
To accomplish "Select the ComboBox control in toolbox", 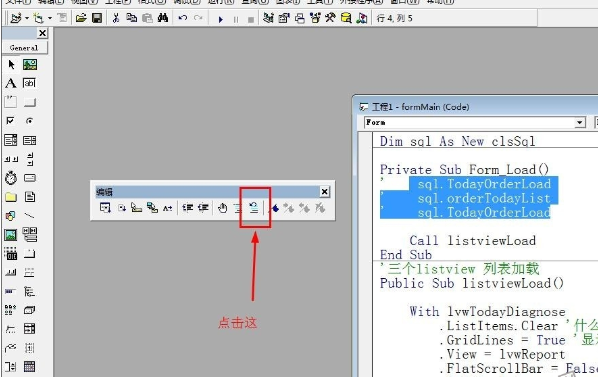I will tap(10, 140).
